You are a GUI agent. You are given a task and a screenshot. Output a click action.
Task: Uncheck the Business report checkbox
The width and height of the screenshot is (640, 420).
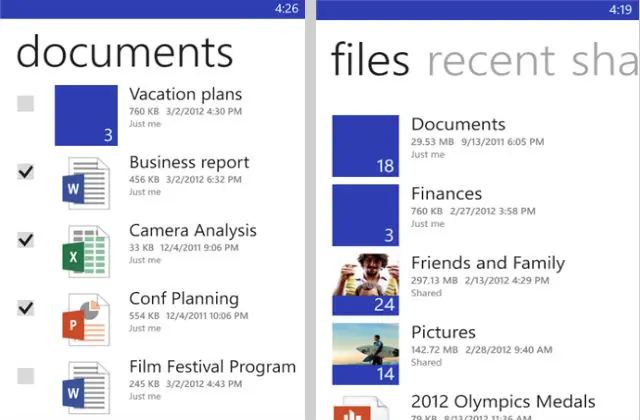click(26, 171)
